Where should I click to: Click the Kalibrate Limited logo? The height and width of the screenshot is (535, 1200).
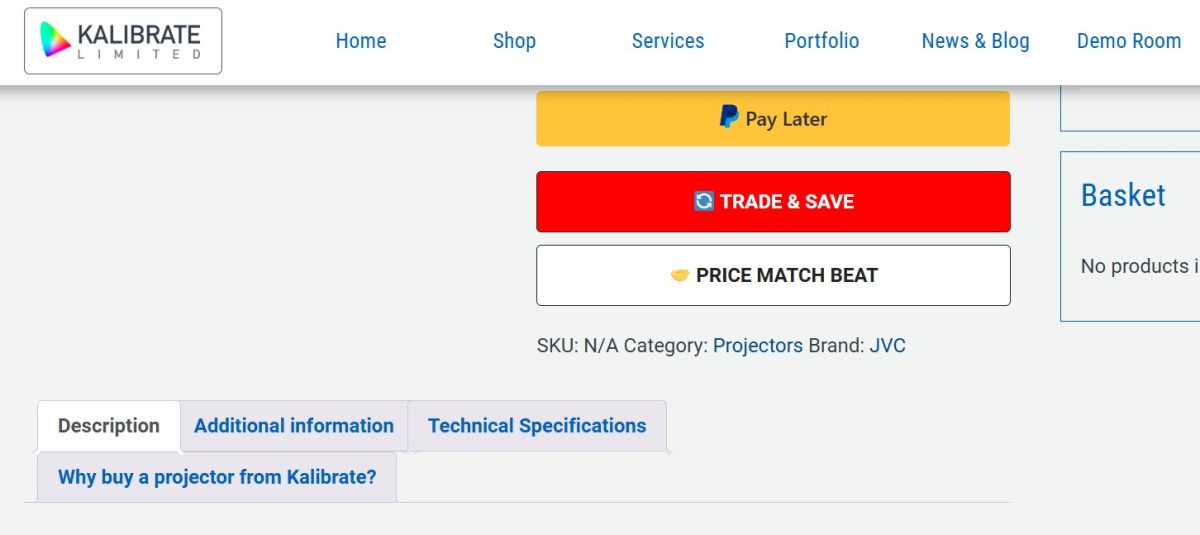(123, 41)
